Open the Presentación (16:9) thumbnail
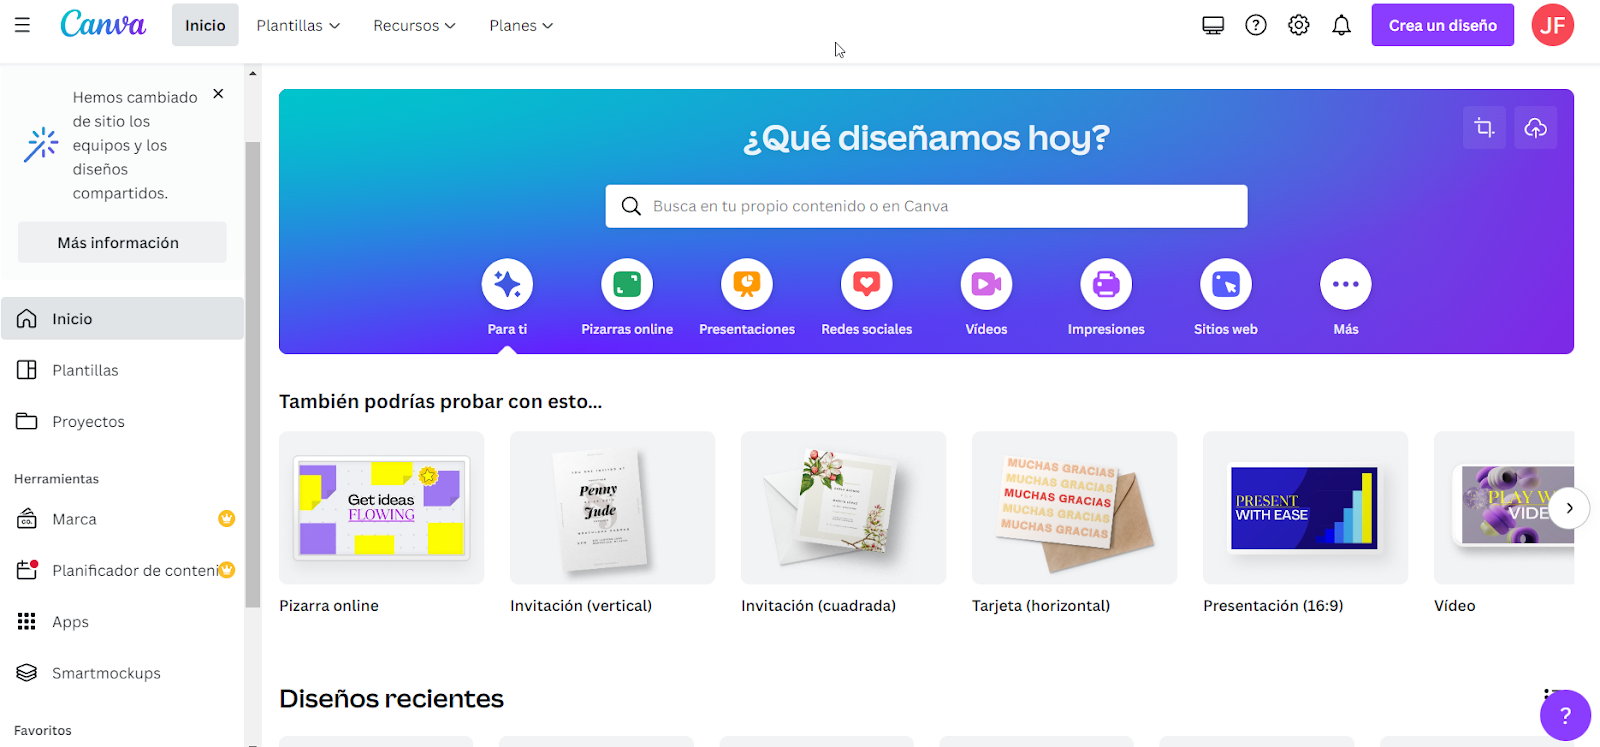Screen dimensions: 1600x747 [1305, 508]
